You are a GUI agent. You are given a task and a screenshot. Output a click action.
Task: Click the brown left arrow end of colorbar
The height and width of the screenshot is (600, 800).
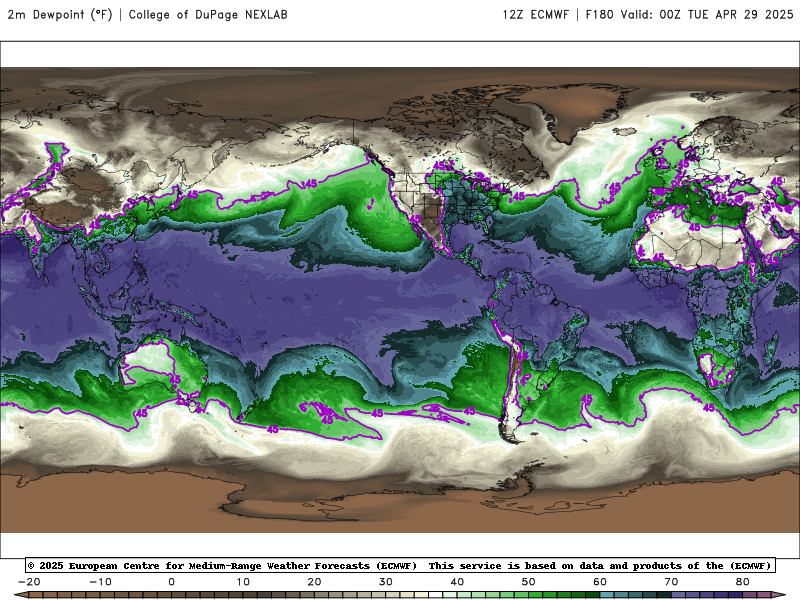pos(21,595)
